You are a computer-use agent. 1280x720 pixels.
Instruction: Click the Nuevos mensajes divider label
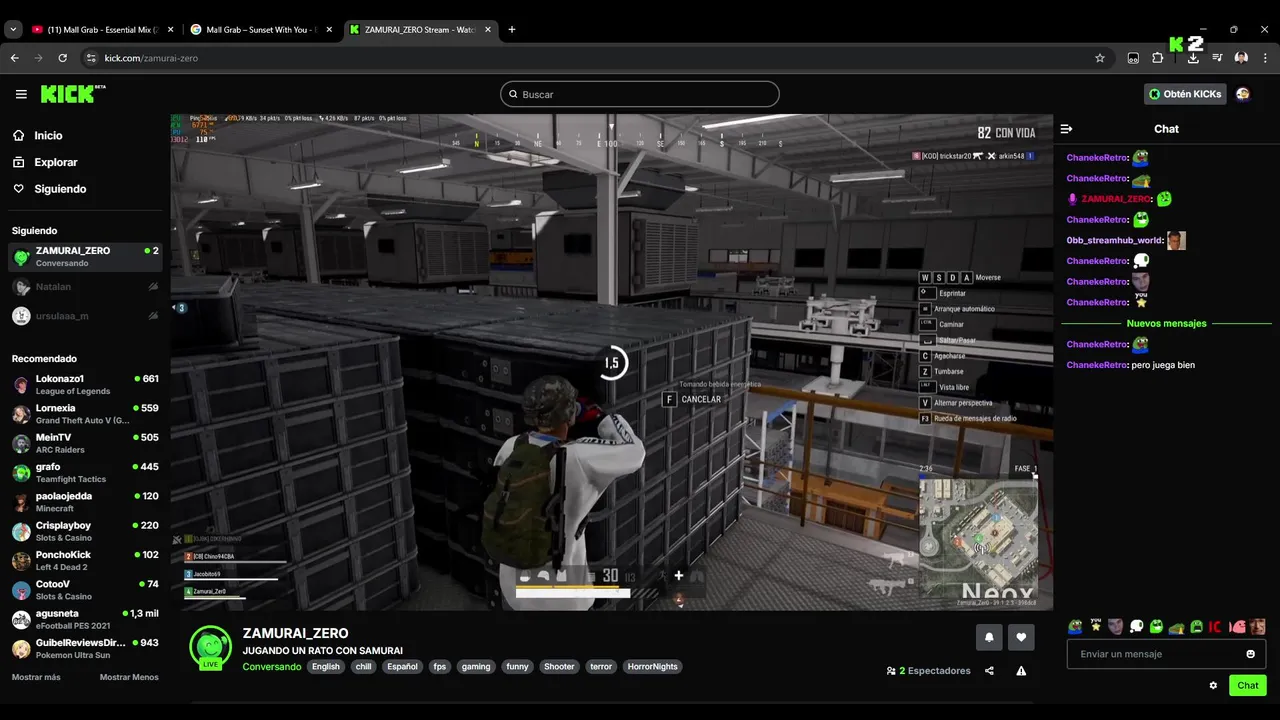[1166, 324]
